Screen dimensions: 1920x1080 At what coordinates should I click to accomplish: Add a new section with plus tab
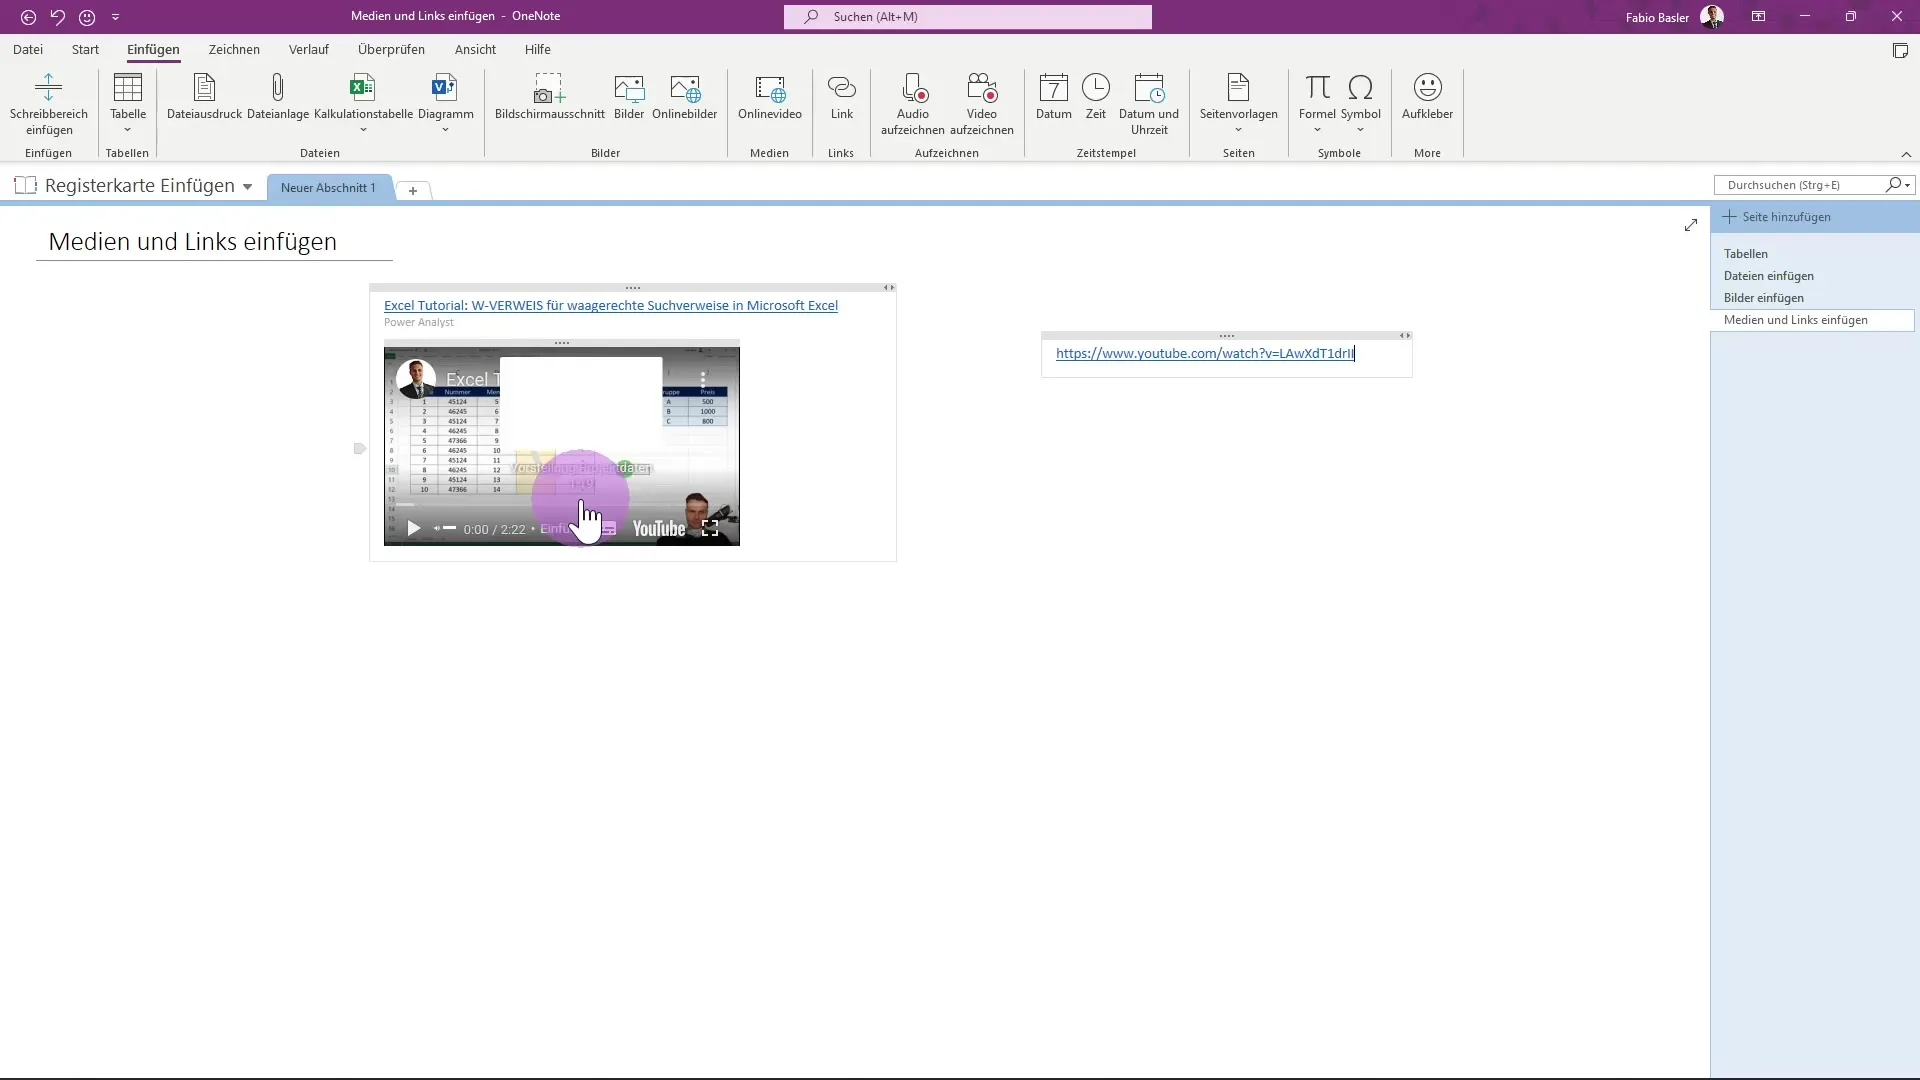[413, 190]
